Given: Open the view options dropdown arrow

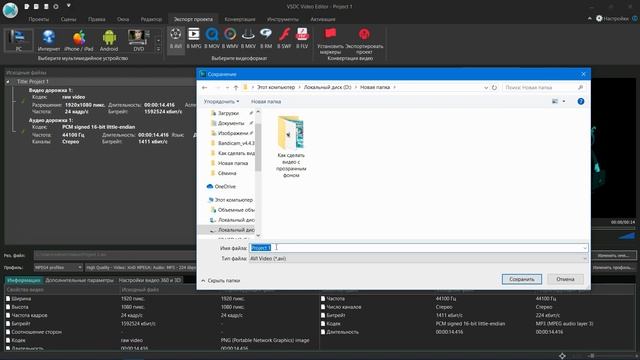Looking at the screenshot, I should [x=564, y=101].
